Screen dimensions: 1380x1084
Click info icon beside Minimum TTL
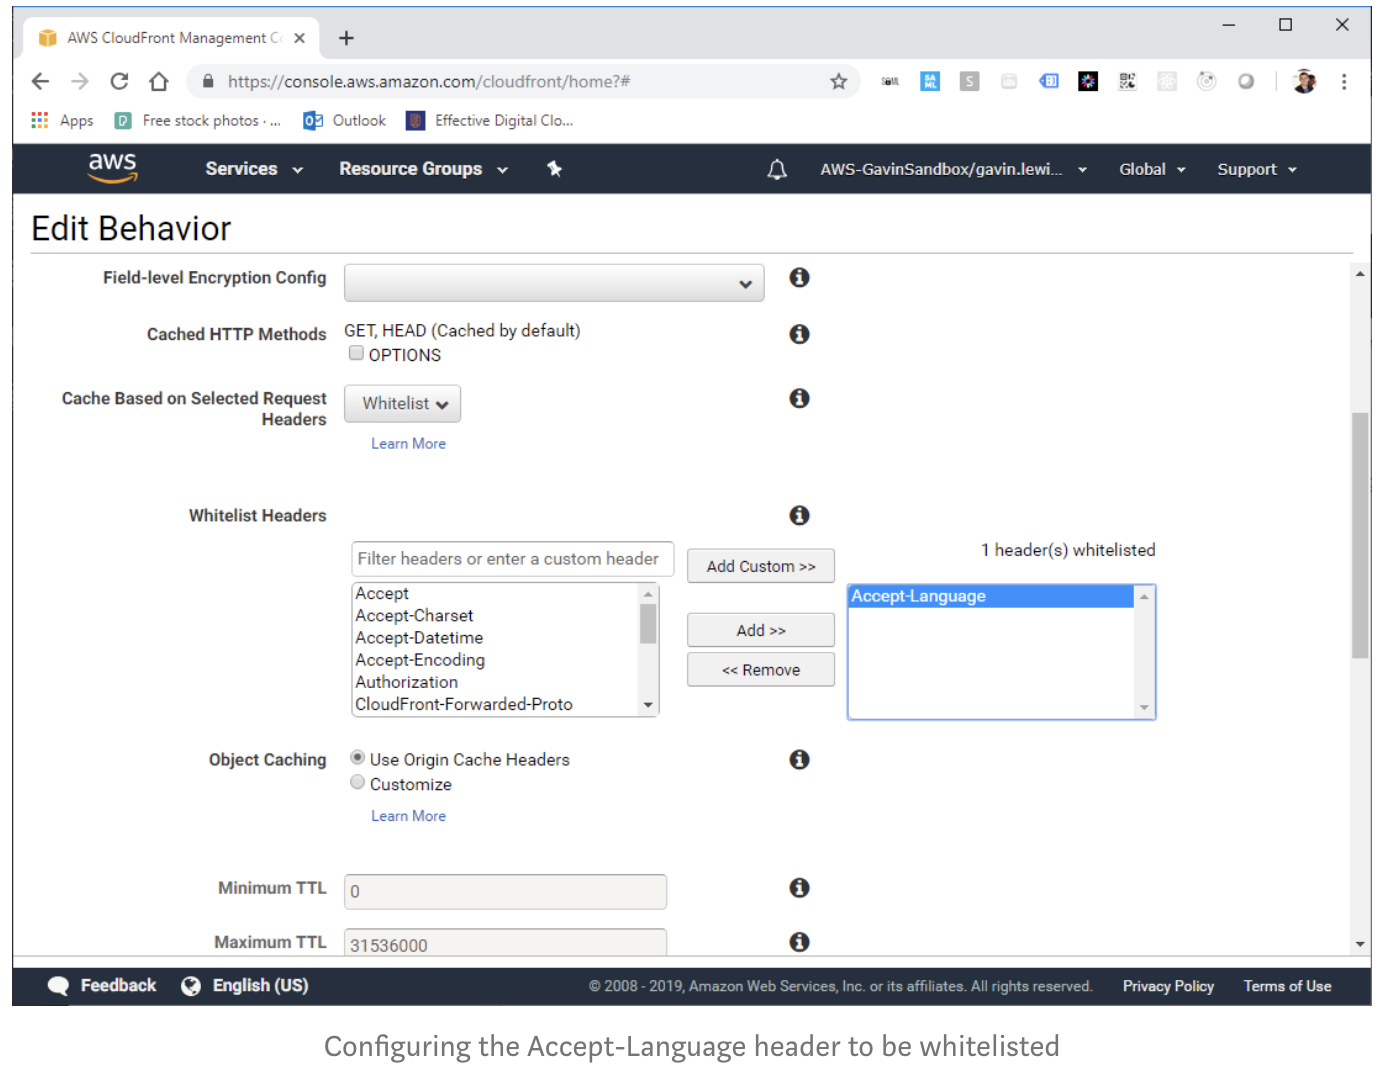coord(799,887)
